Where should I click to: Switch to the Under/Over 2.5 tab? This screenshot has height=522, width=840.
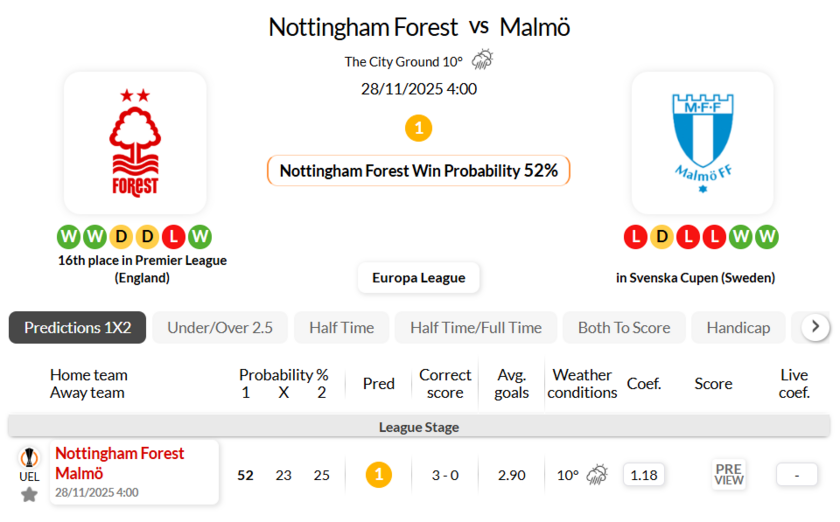point(220,327)
